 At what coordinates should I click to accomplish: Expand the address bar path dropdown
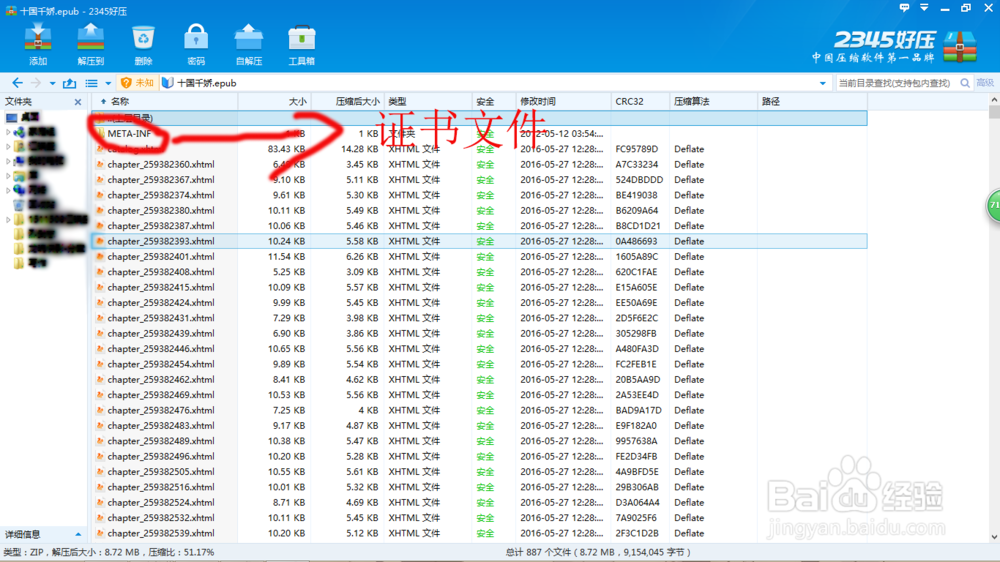pyautogui.click(x=823, y=84)
